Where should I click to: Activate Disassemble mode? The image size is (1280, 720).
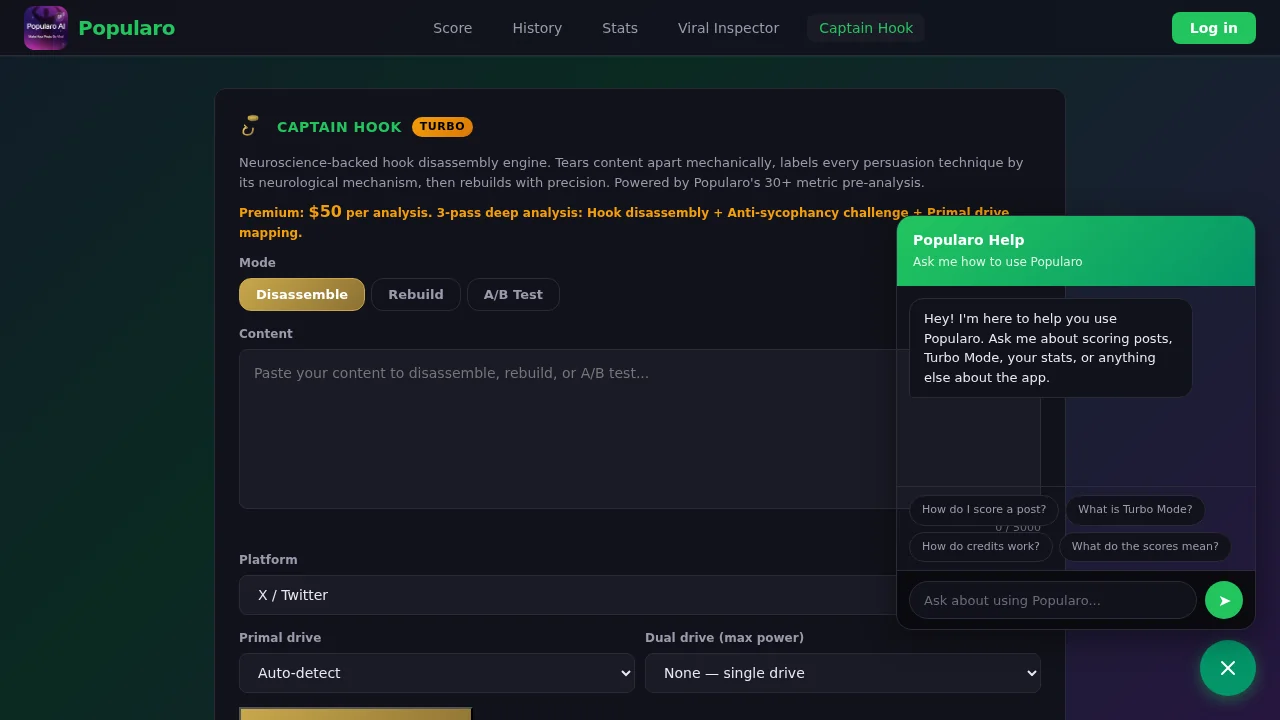pyautogui.click(x=301, y=294)
